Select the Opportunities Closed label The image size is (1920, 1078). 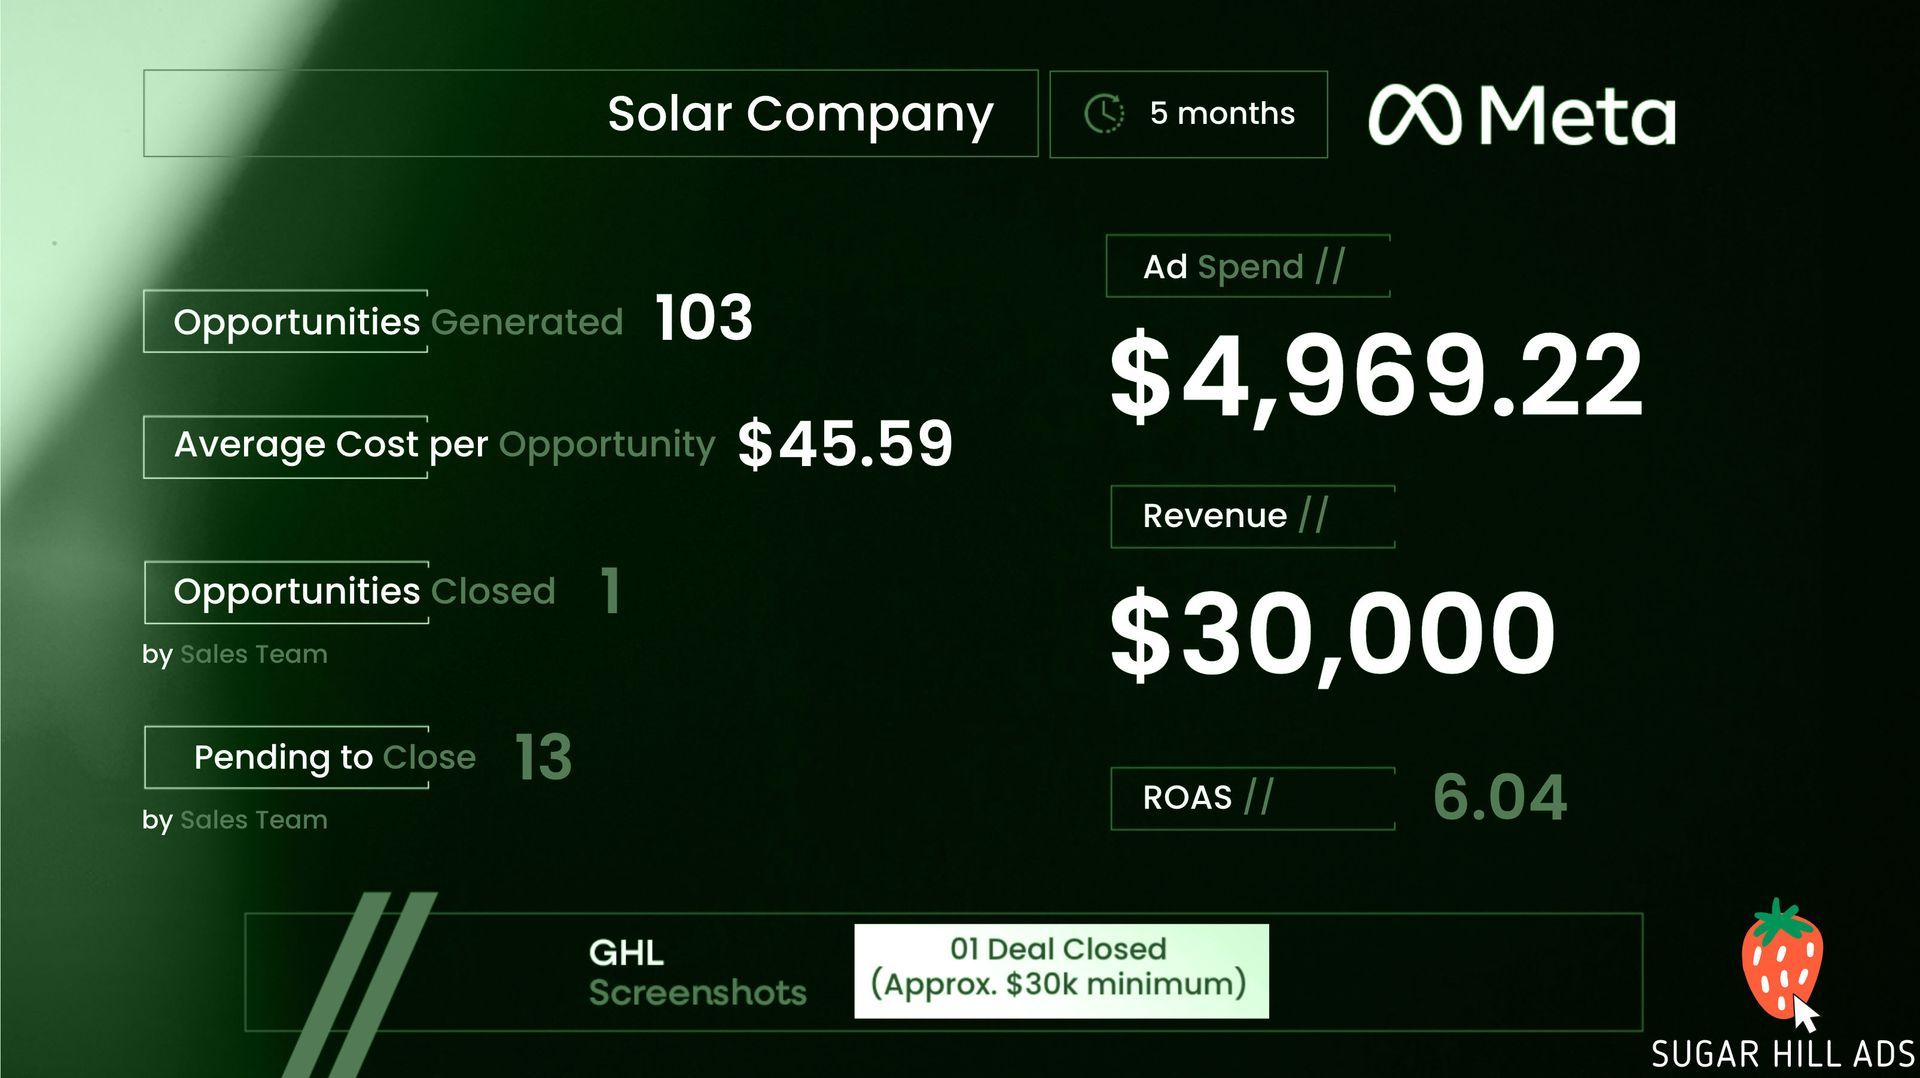pyautogui.click(x=364, y=591)
